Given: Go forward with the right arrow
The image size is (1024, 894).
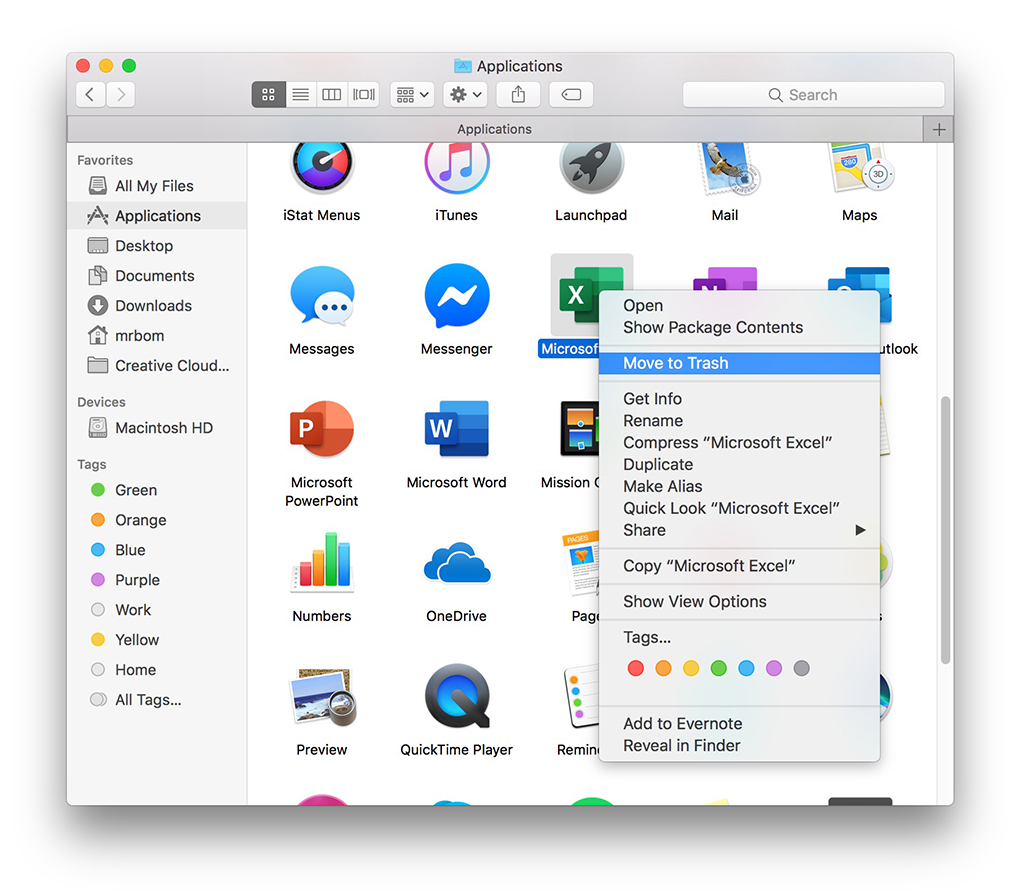Looking at the screenshot, I should coord(121,95).
